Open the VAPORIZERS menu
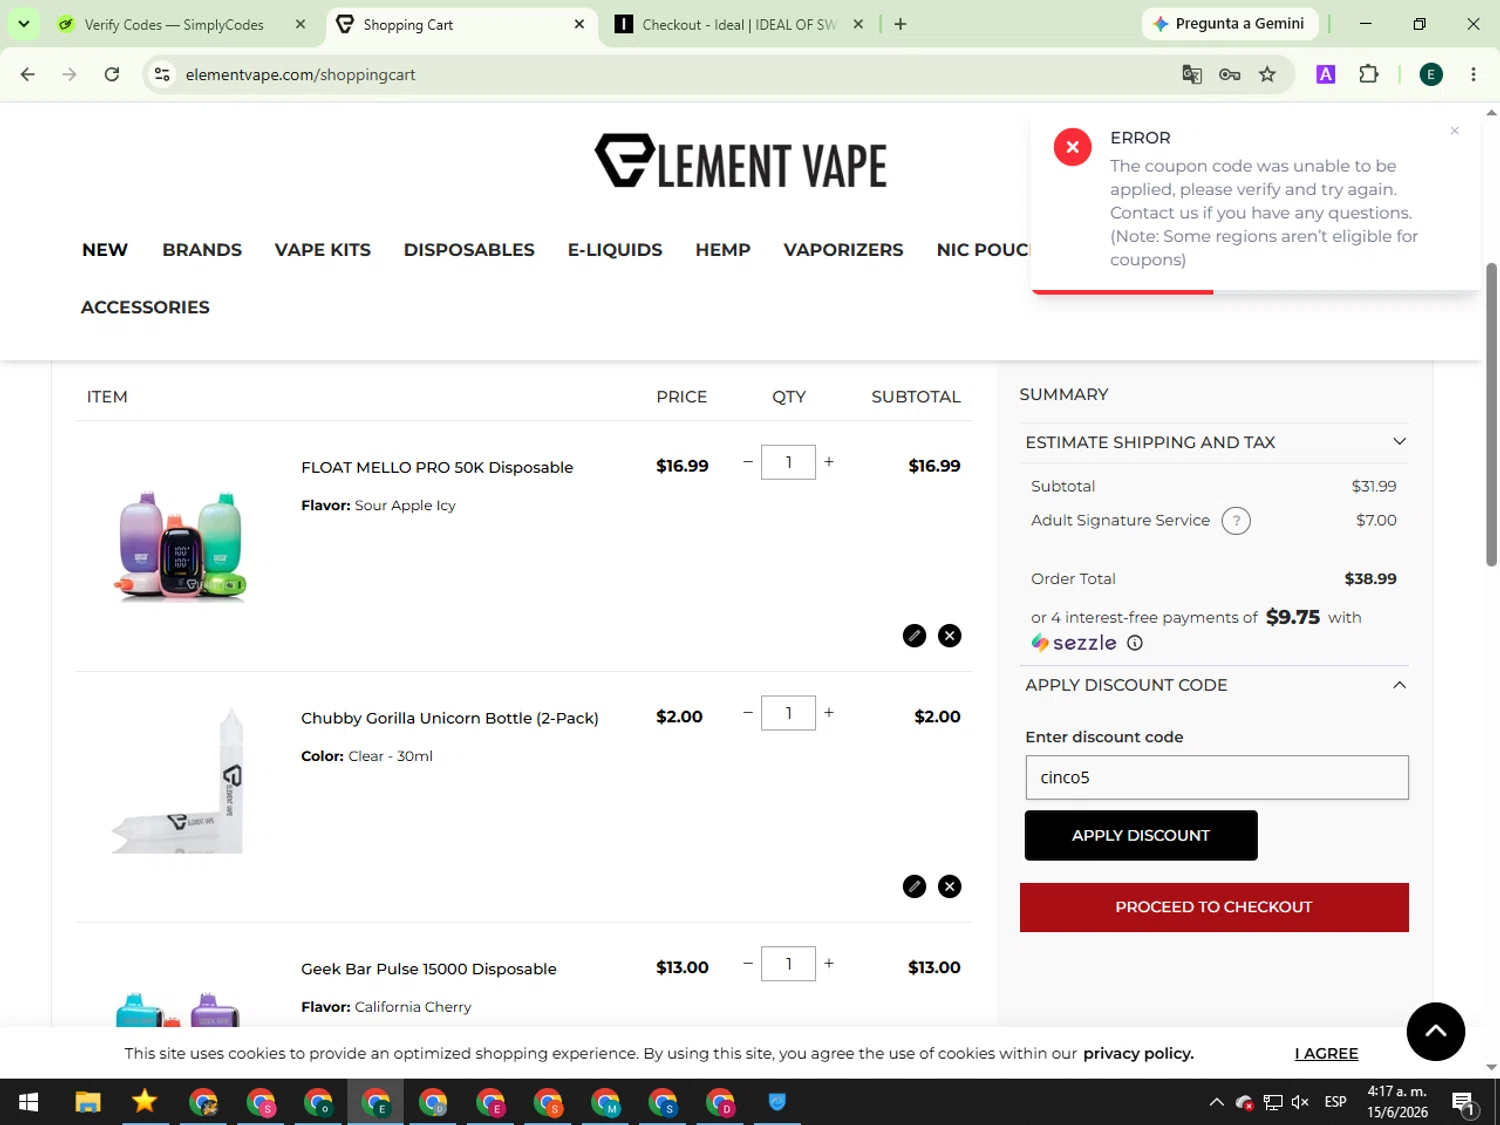The height and width of the screenshot is (1125, 1500). [x=843, y=250]
